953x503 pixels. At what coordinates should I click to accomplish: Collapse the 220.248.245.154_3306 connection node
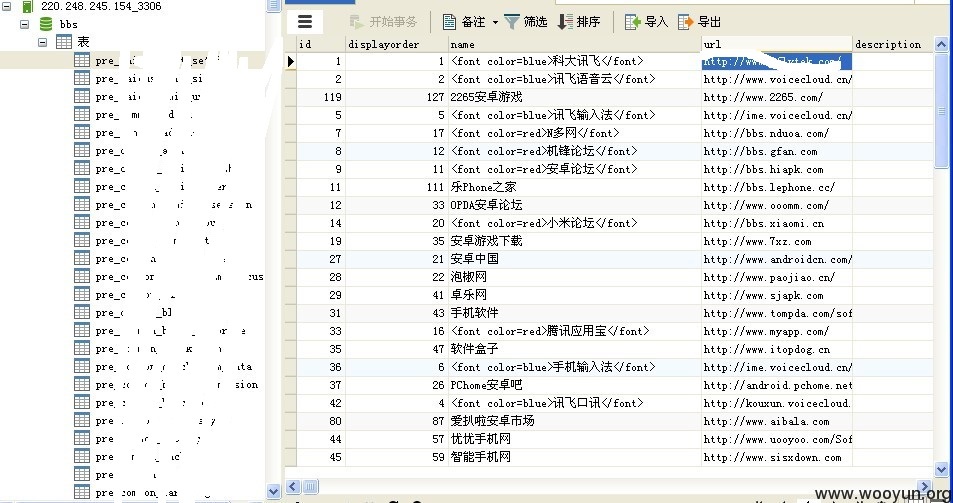pos(7,7)
